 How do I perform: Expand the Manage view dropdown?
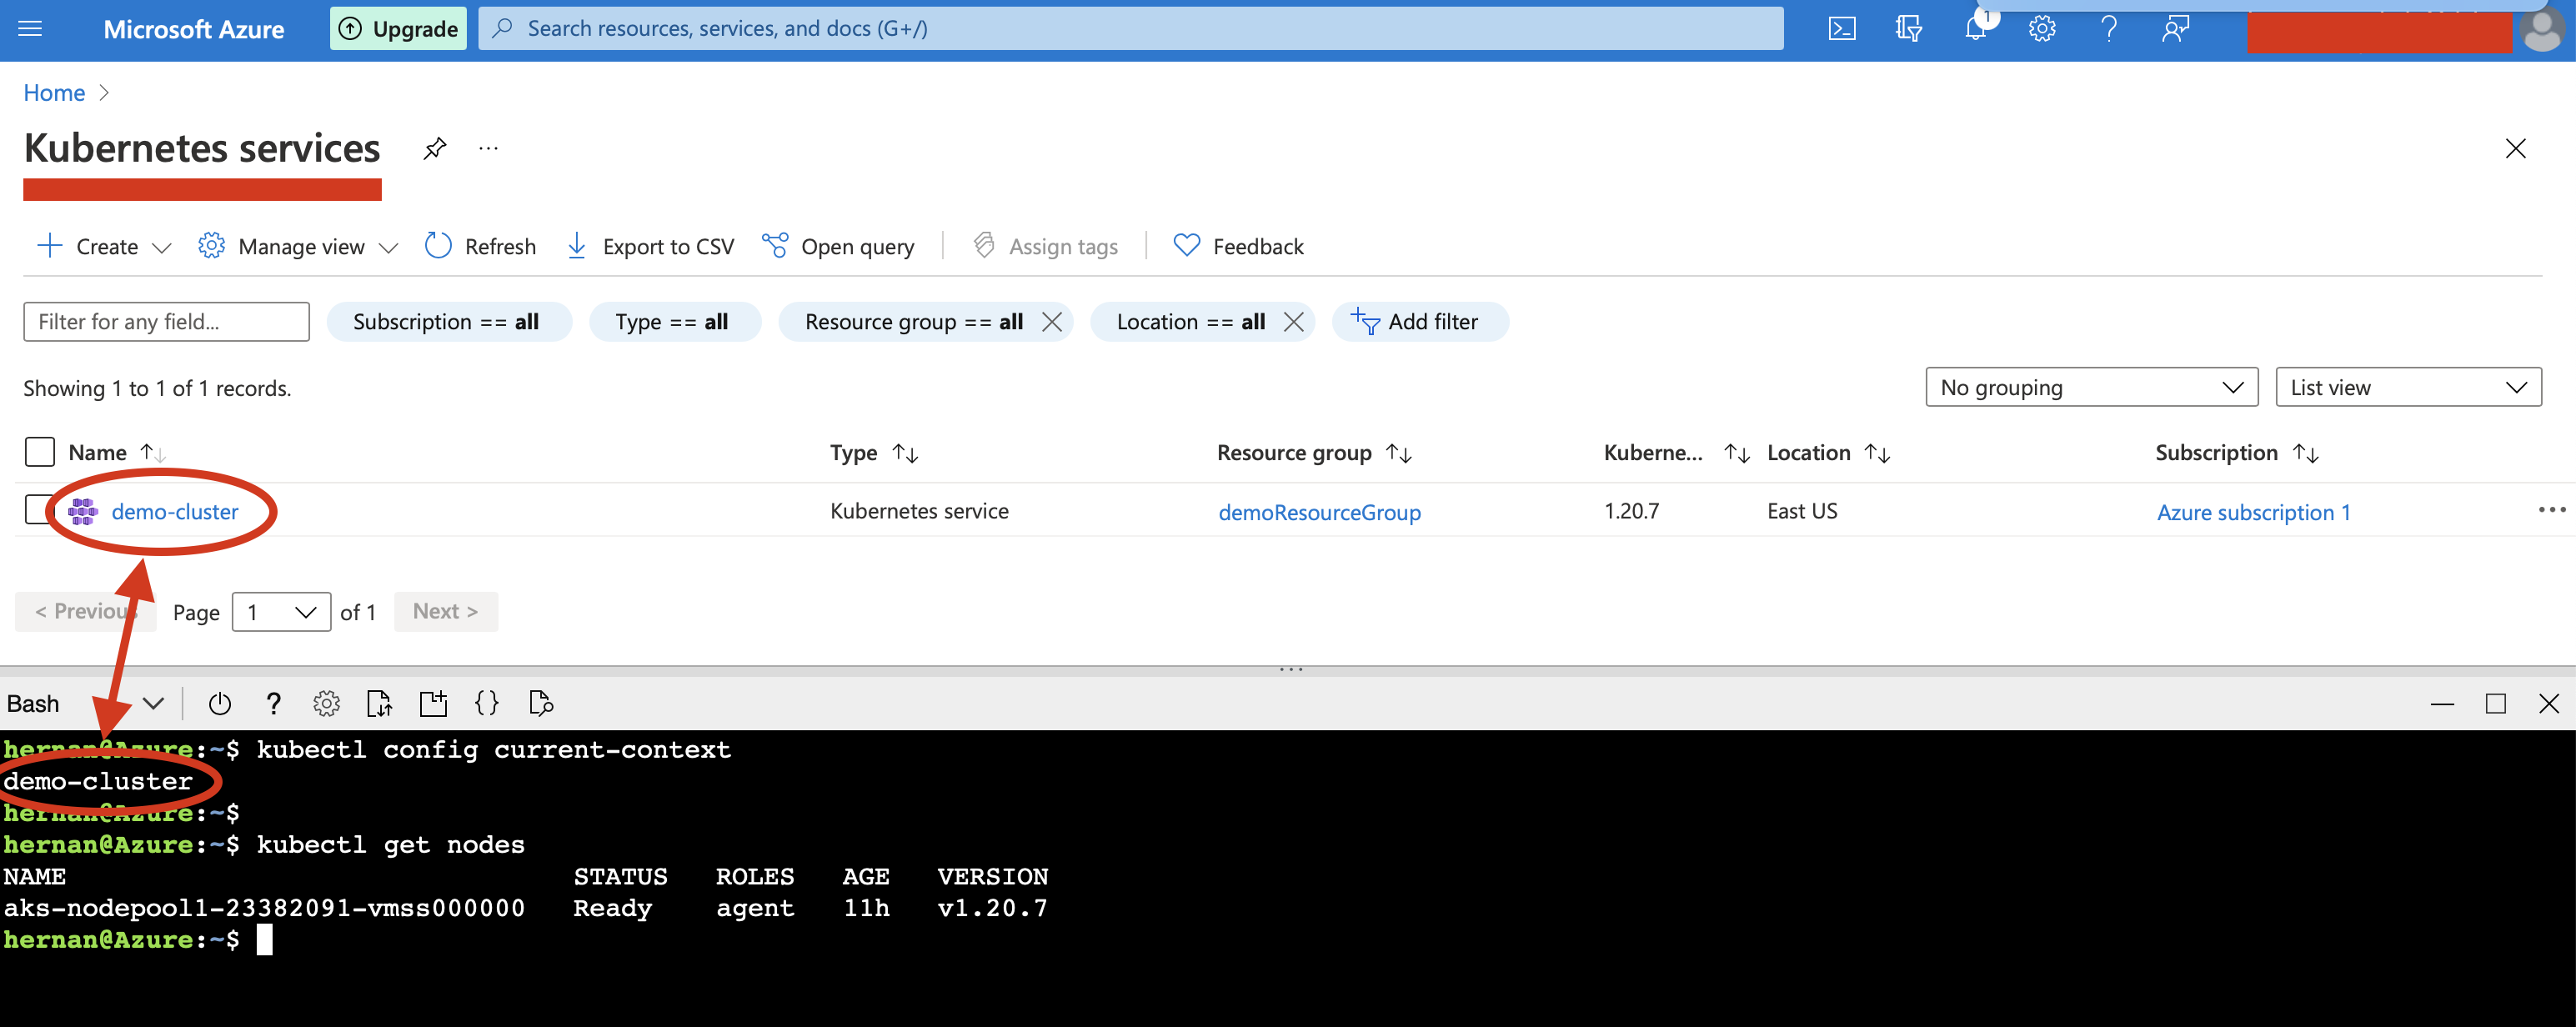tap(298, 246)
